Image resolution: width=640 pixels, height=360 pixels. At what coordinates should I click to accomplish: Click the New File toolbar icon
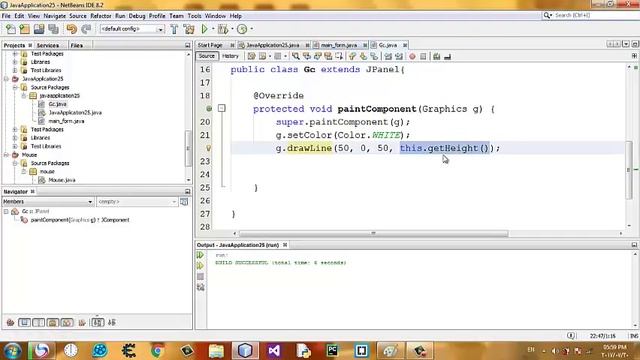[11, 29]
